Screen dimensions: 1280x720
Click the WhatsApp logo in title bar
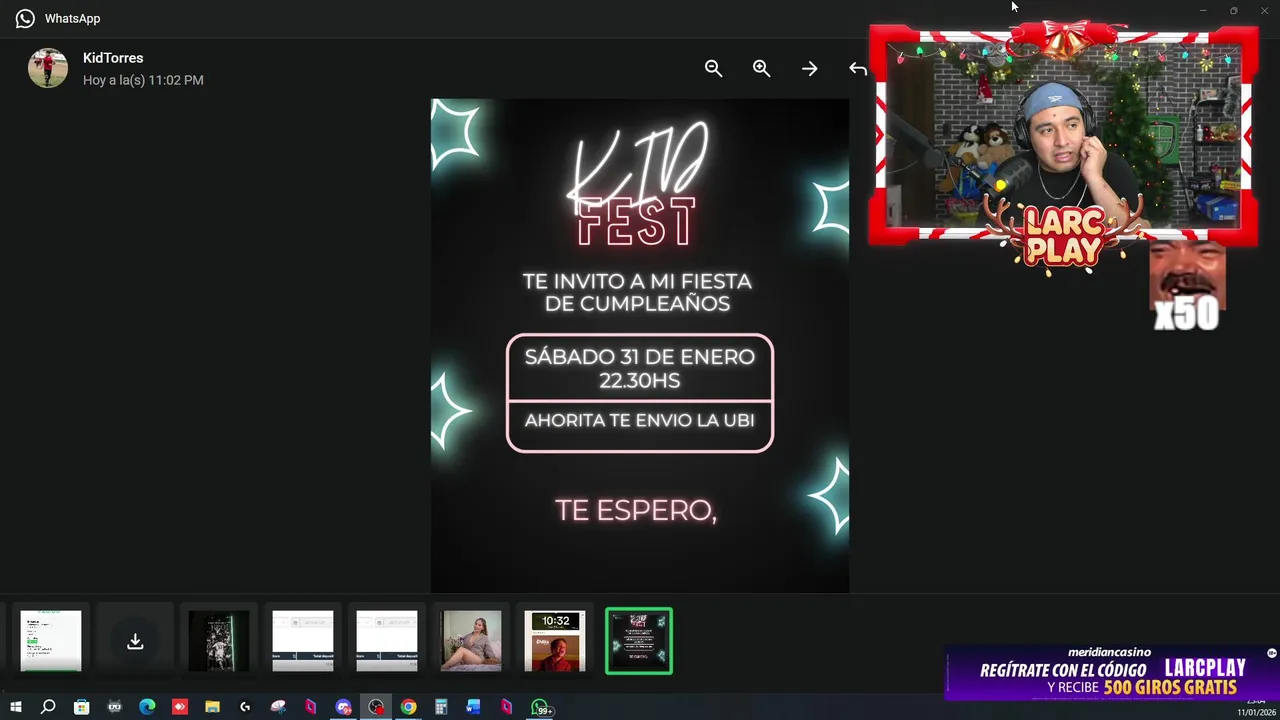[x=25, y=18]
